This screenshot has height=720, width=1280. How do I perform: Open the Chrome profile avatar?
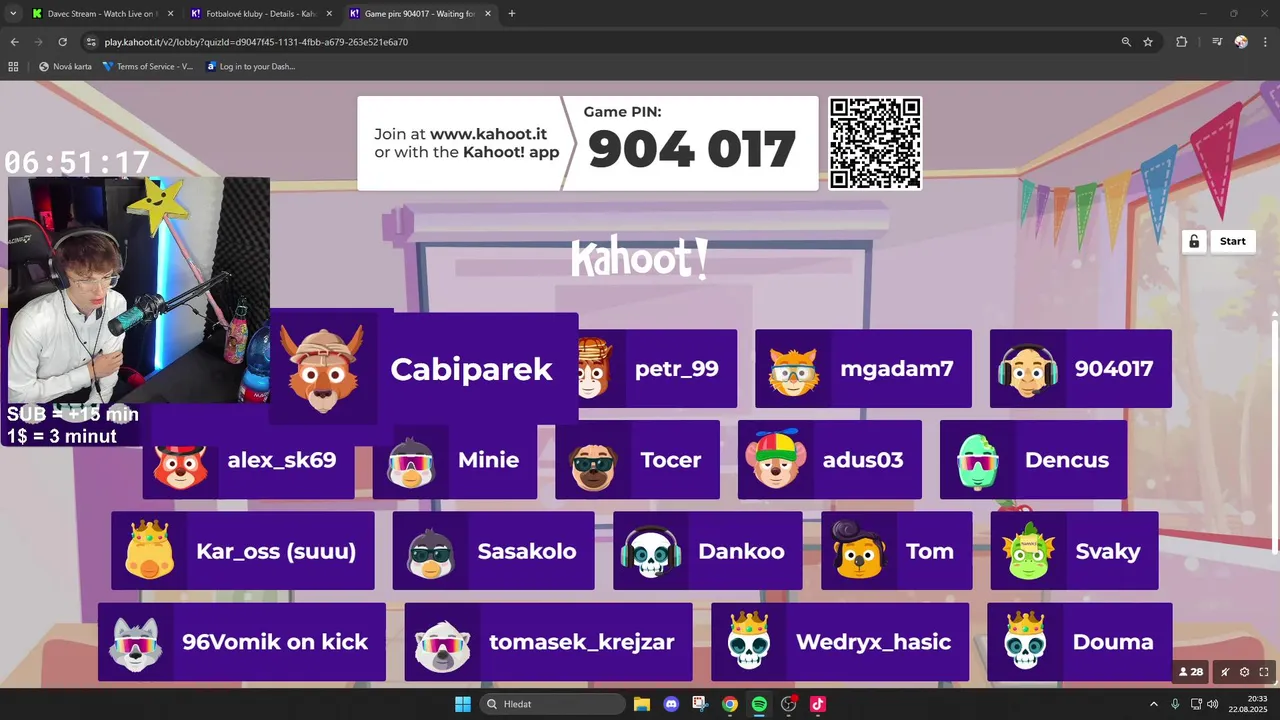(1241, 42)
